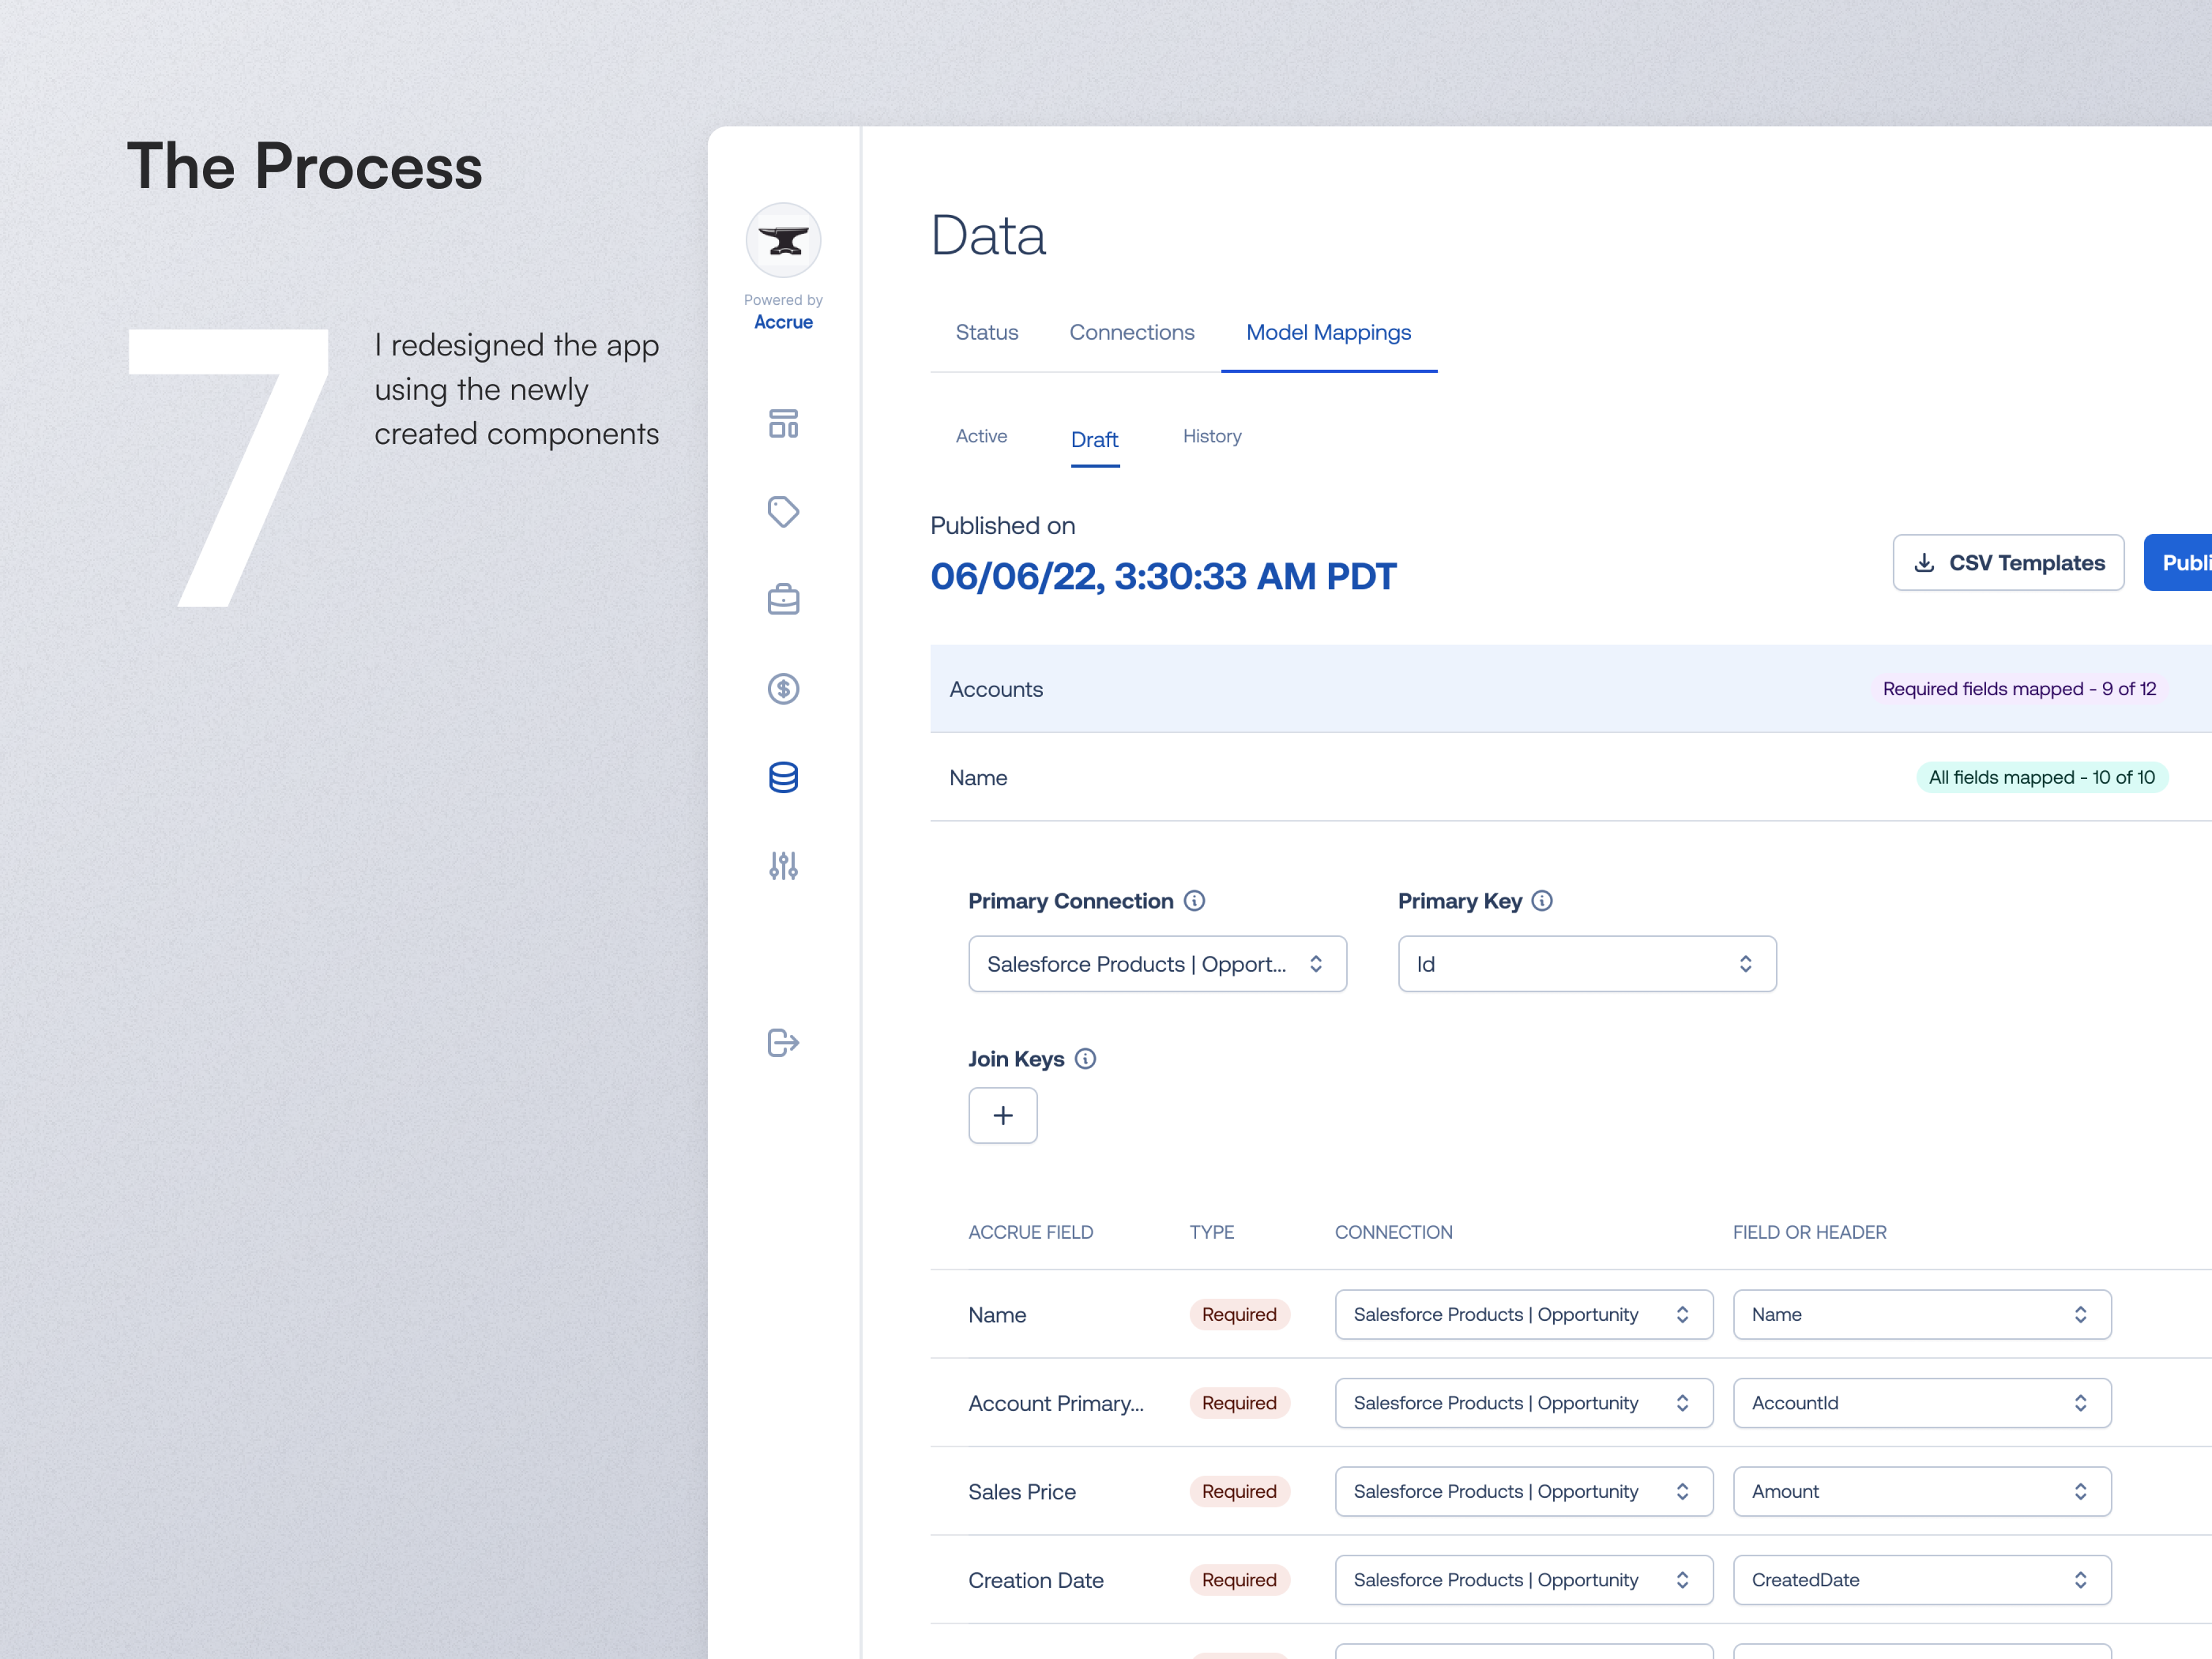Viewport: 2212px width, 1659px height.
Task: Select the Active mappings view
Action: [x=981, y=436]
